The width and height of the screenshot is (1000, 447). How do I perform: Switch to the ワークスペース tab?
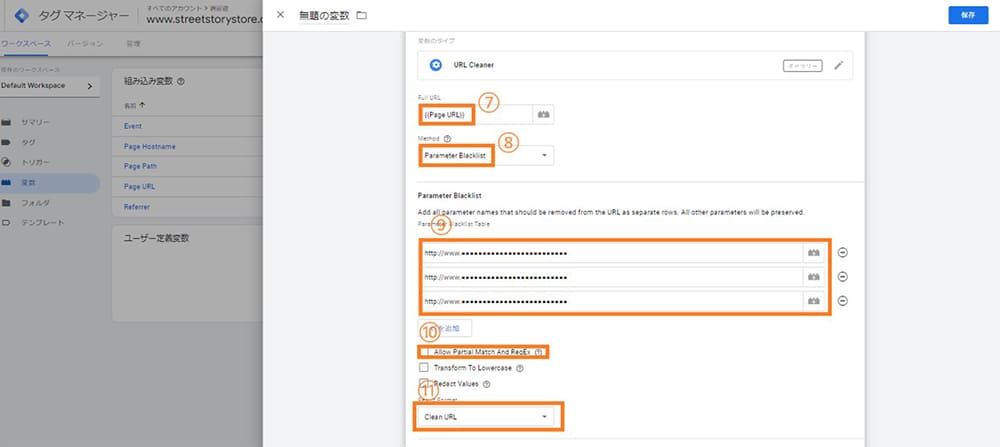pos(26,43)
